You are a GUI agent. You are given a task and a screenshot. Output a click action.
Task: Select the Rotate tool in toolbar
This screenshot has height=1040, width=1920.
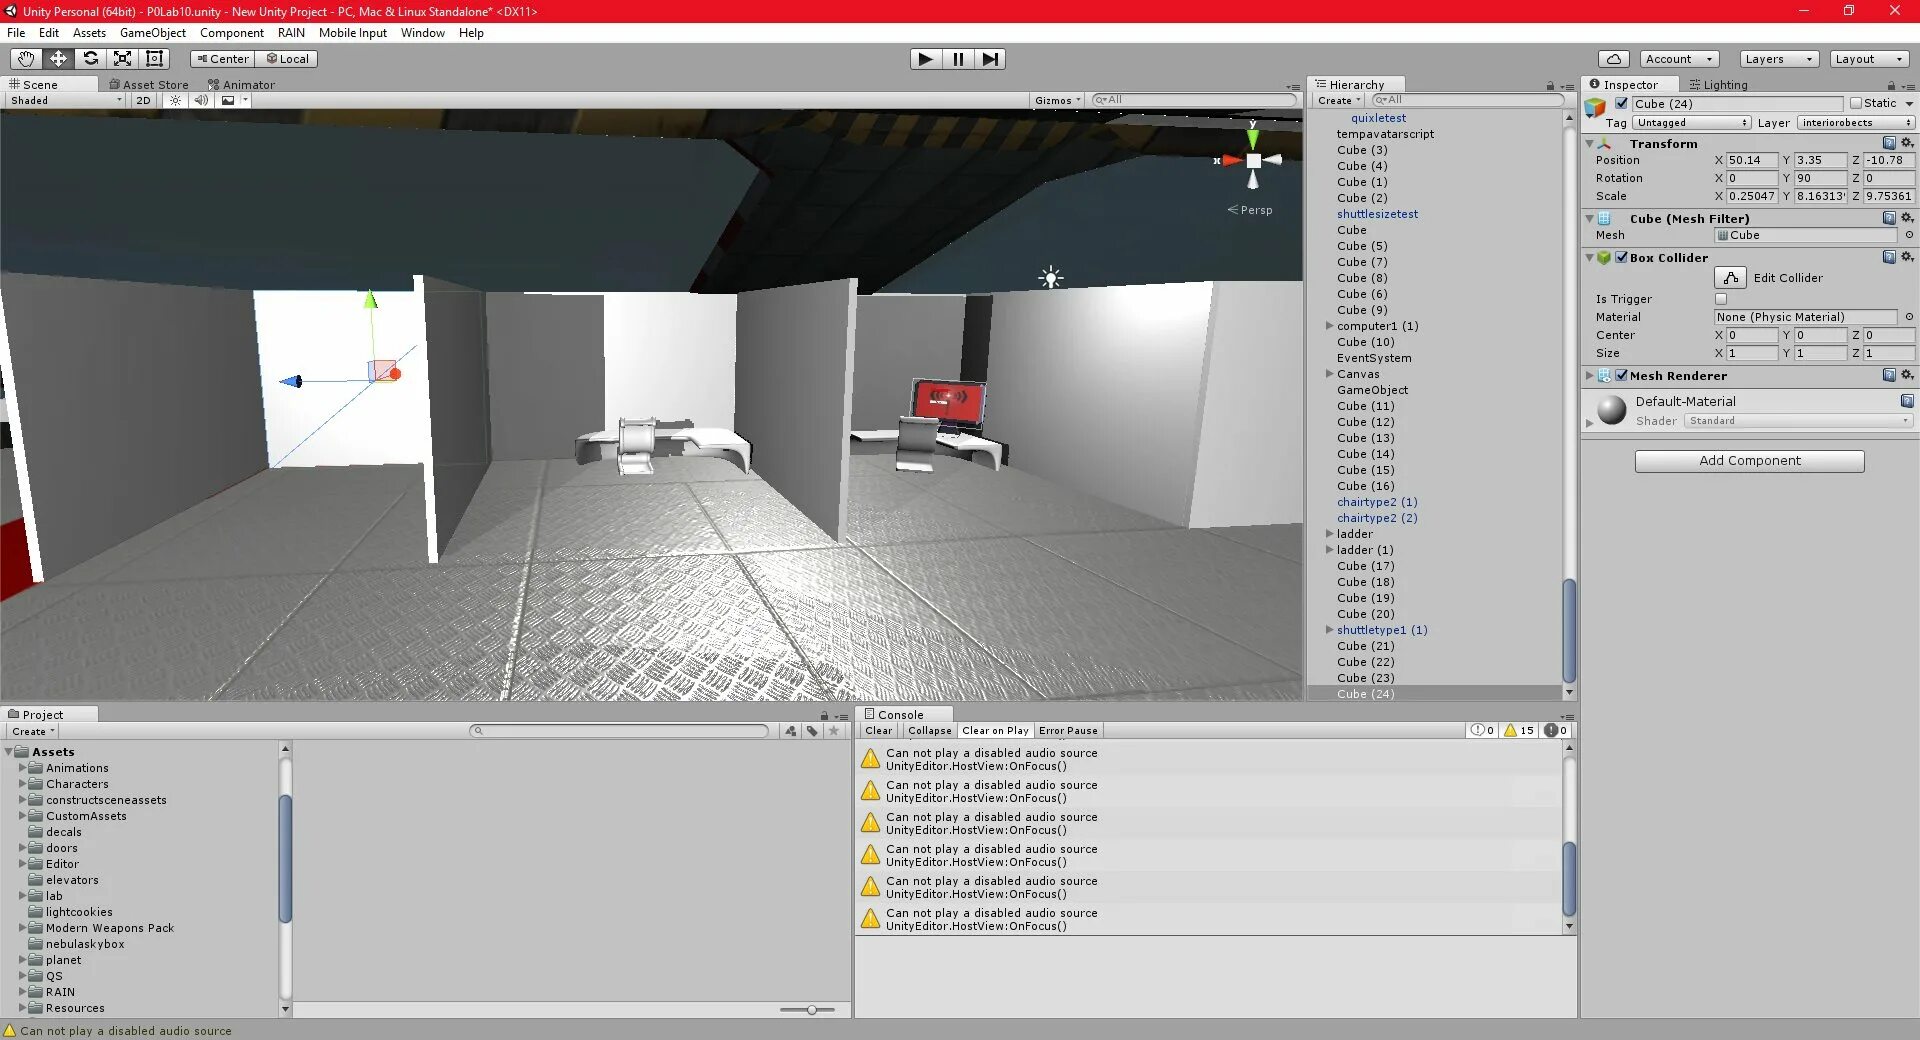pyautogui.click(x=90, y=59)
